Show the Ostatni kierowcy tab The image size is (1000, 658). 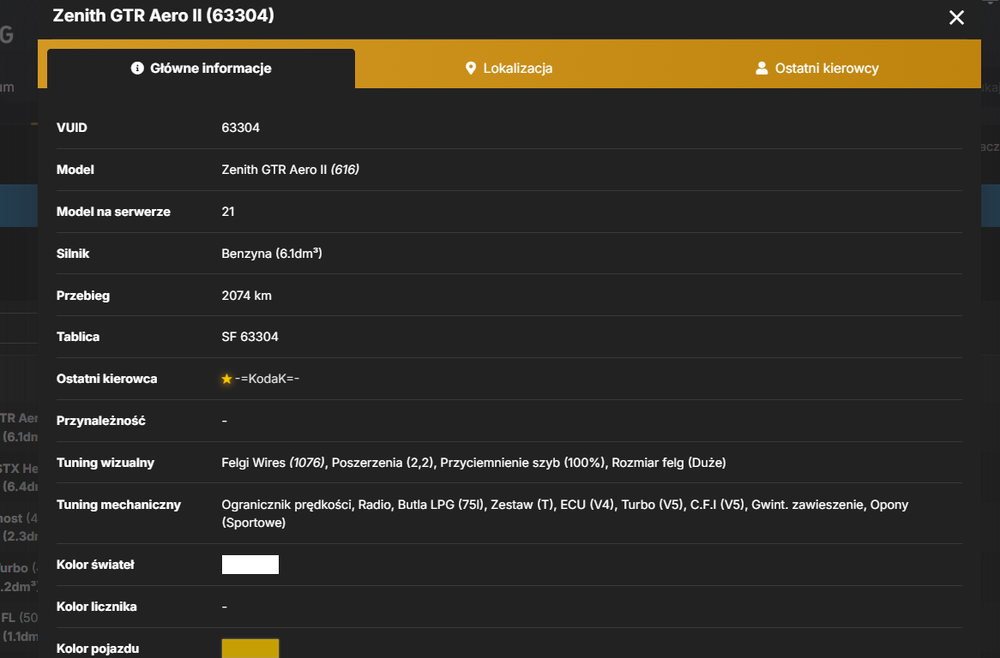tap(817, 68)
